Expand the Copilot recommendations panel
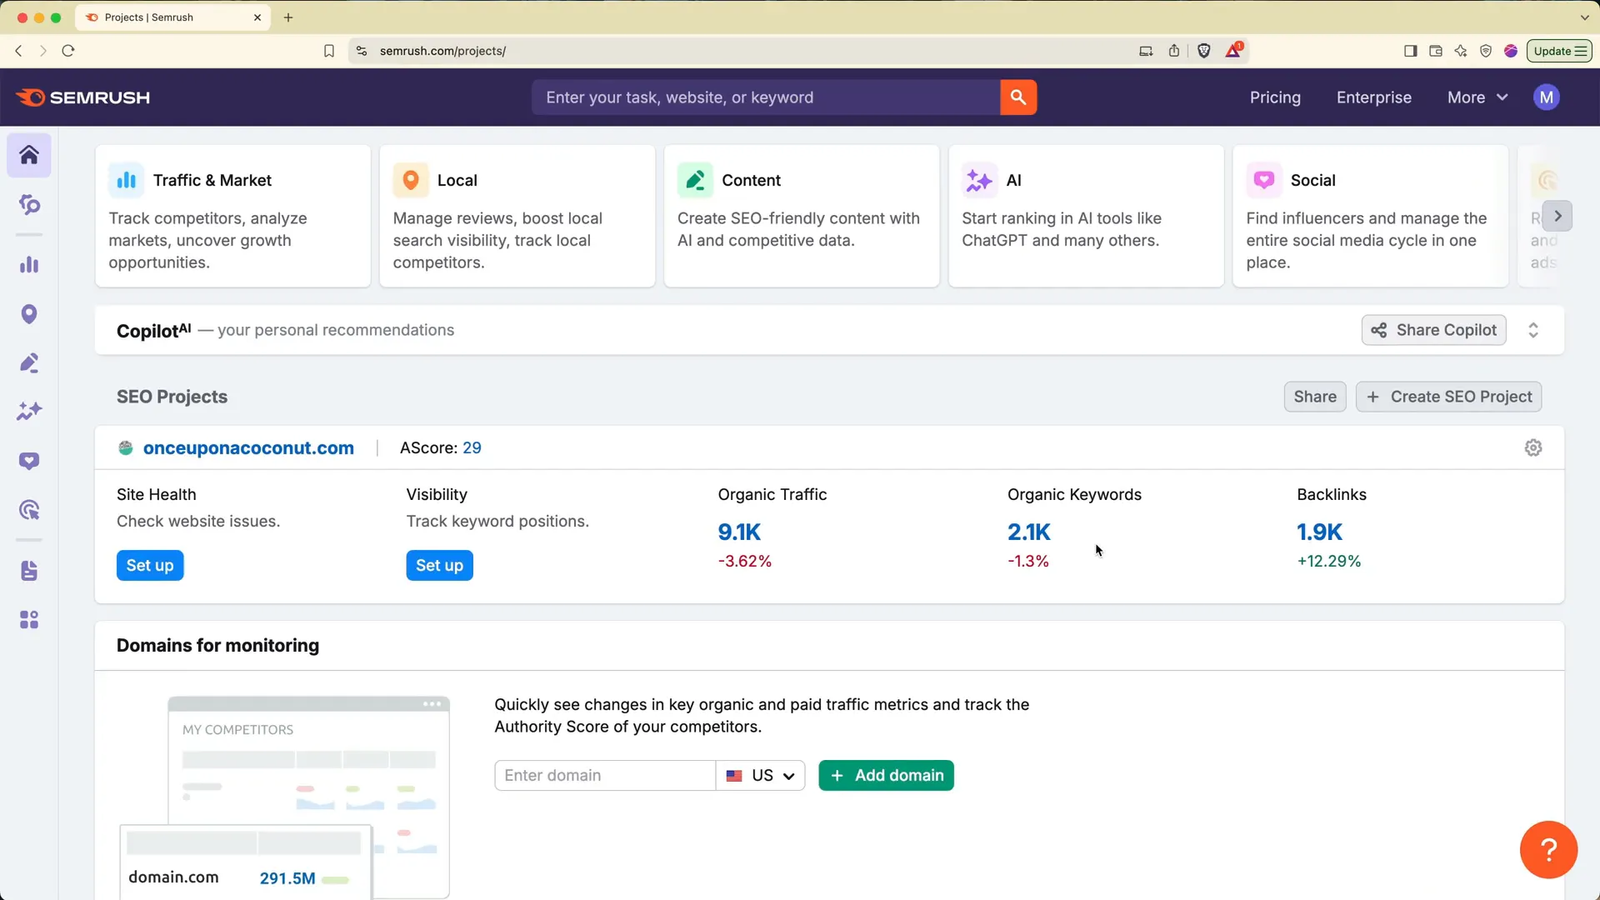This screenshot has height=900, width=1600. 1533,330
